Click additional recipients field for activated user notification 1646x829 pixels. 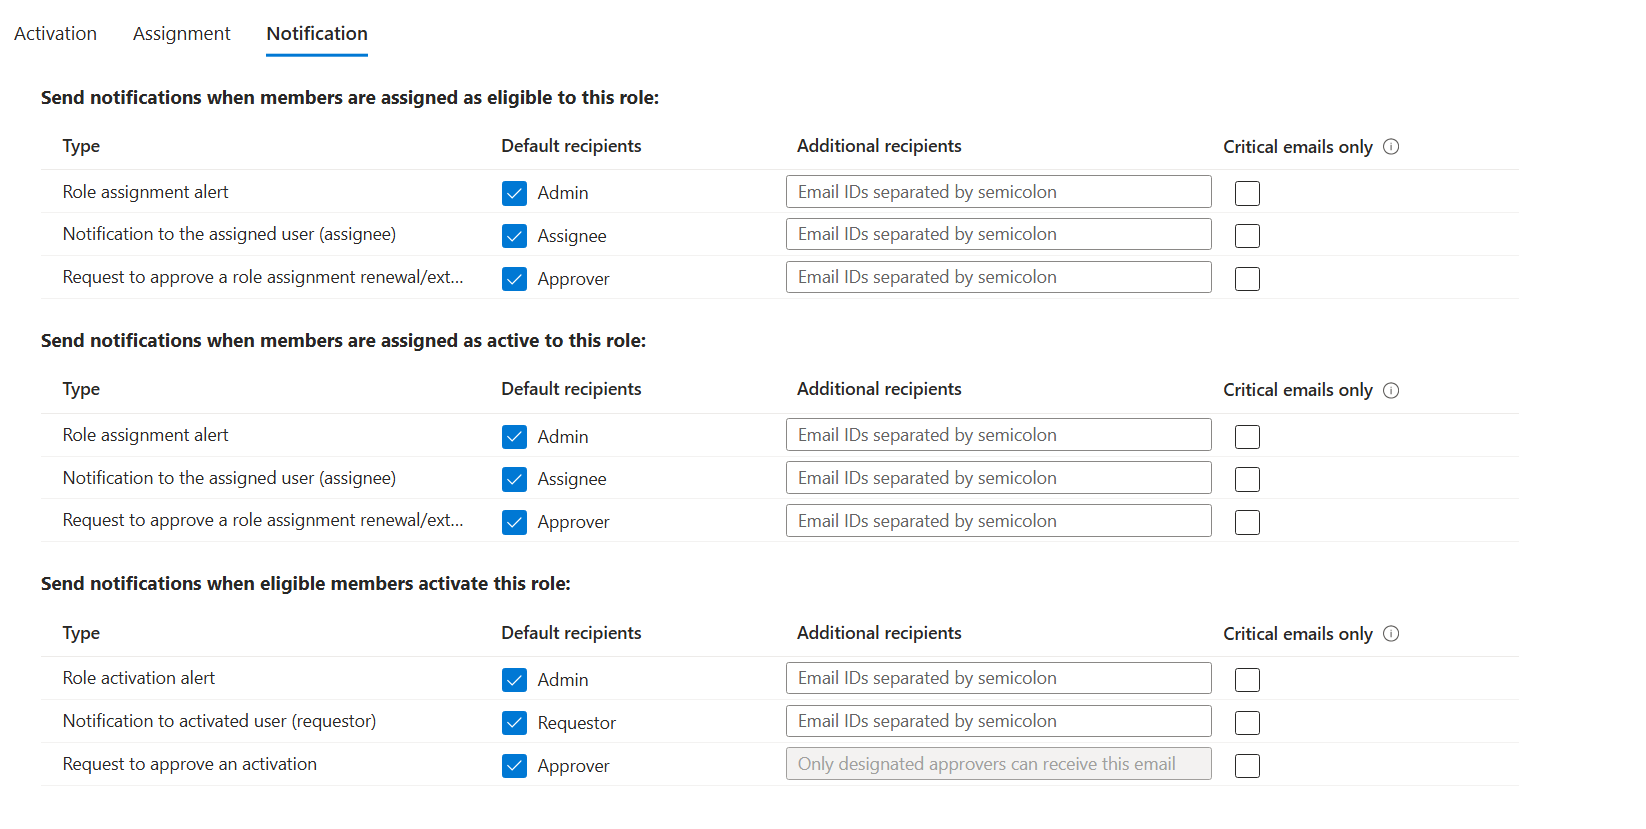(x=998, y=721)
